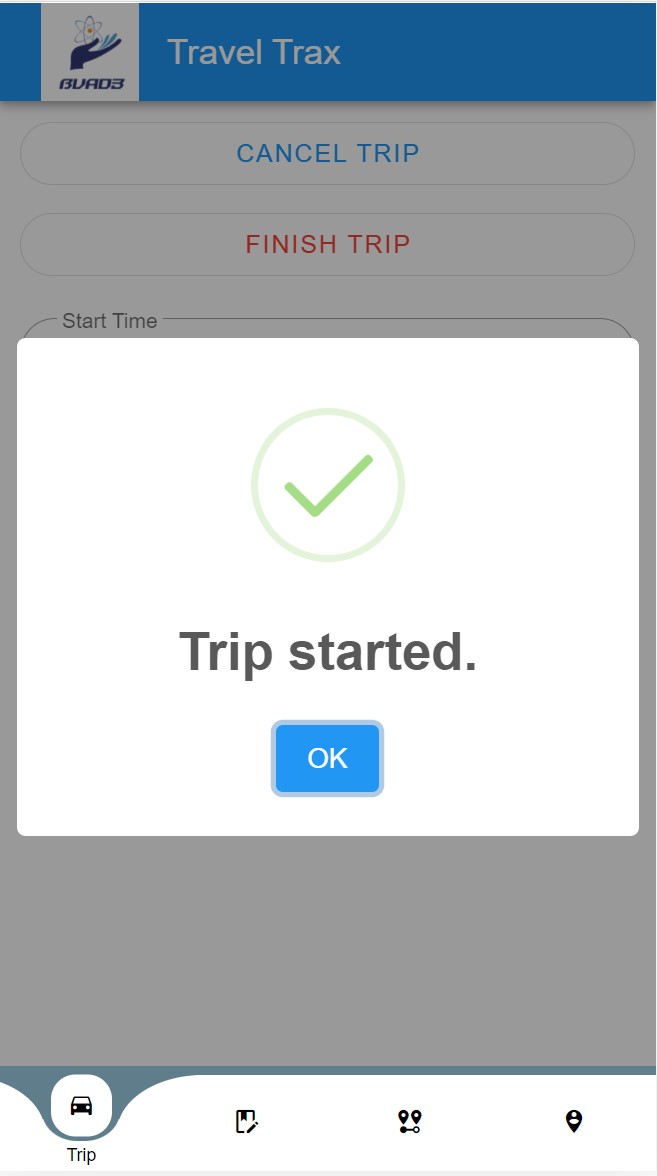Select the Trip tab label
Image resolution: width=657 pixels, height=1176 pixels.
pyautogui.click(x=81, y=1155)
